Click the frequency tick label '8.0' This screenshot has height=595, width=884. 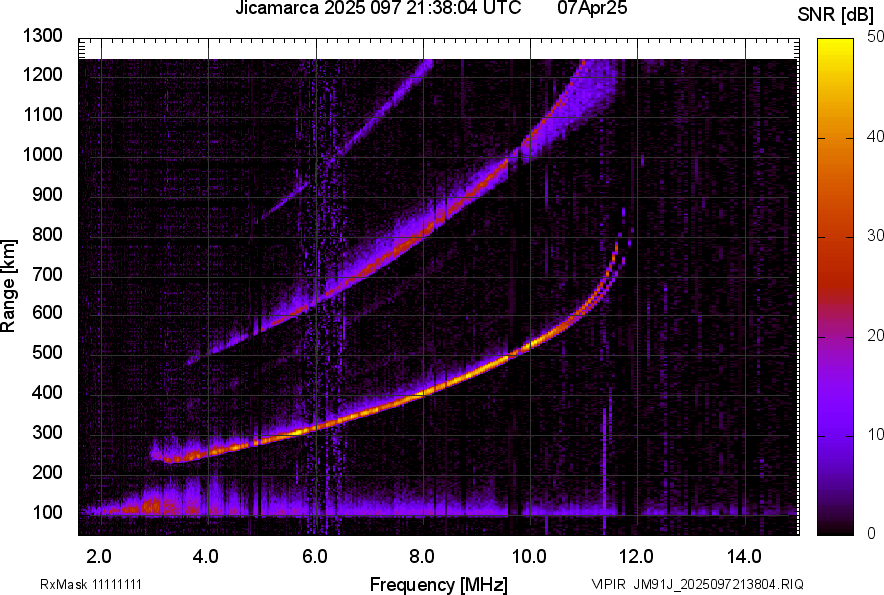click(x=422, y=557)
